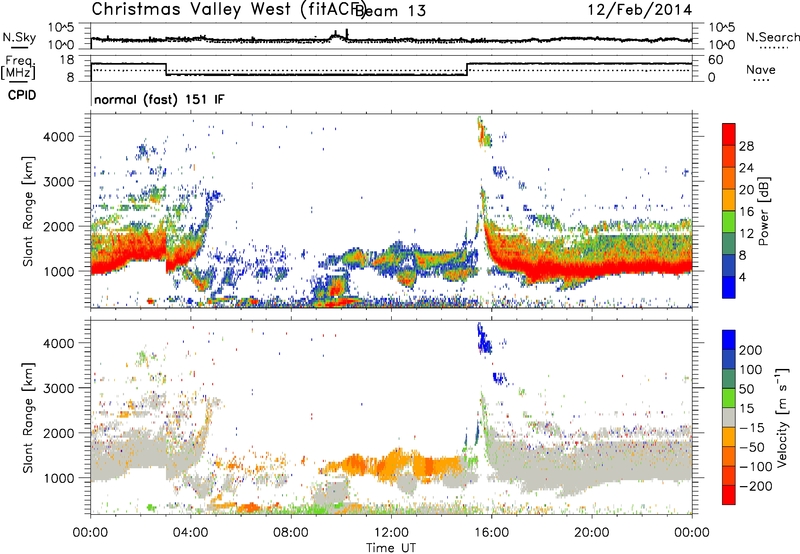Click the '200' Velocity colorbar tick value

coord(751,350)
